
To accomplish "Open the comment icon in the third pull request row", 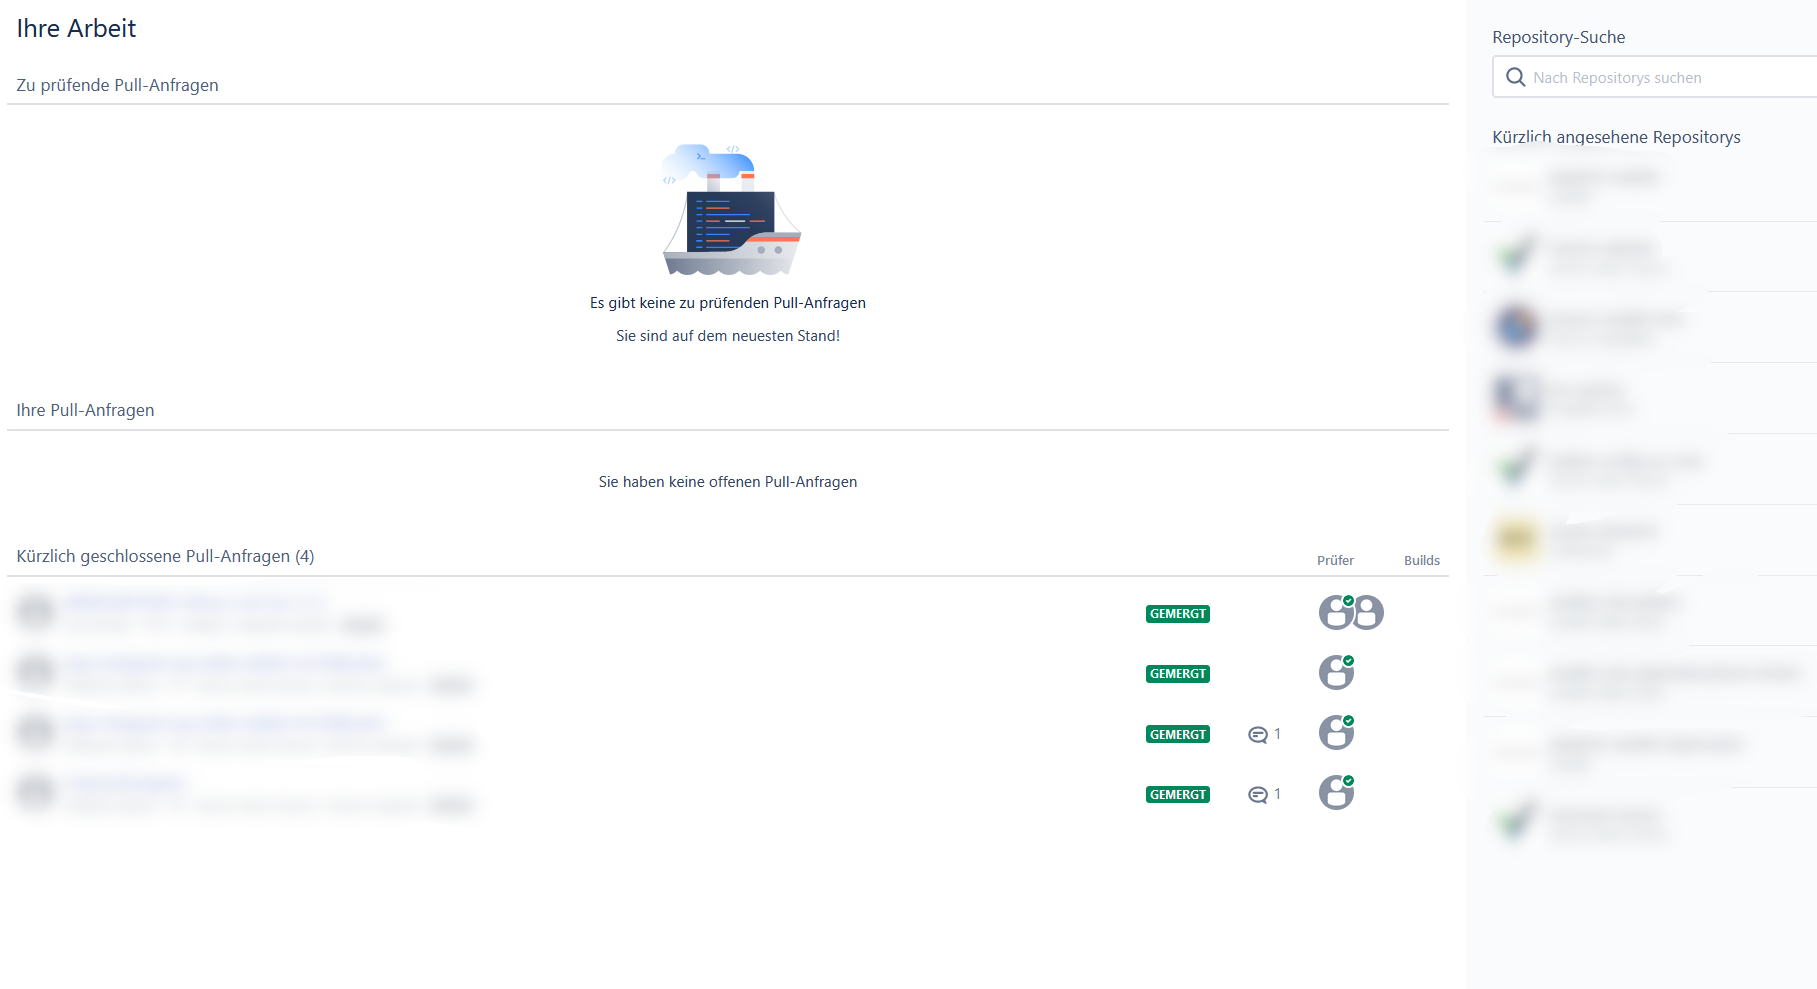I will click(x=1258, y=735).
